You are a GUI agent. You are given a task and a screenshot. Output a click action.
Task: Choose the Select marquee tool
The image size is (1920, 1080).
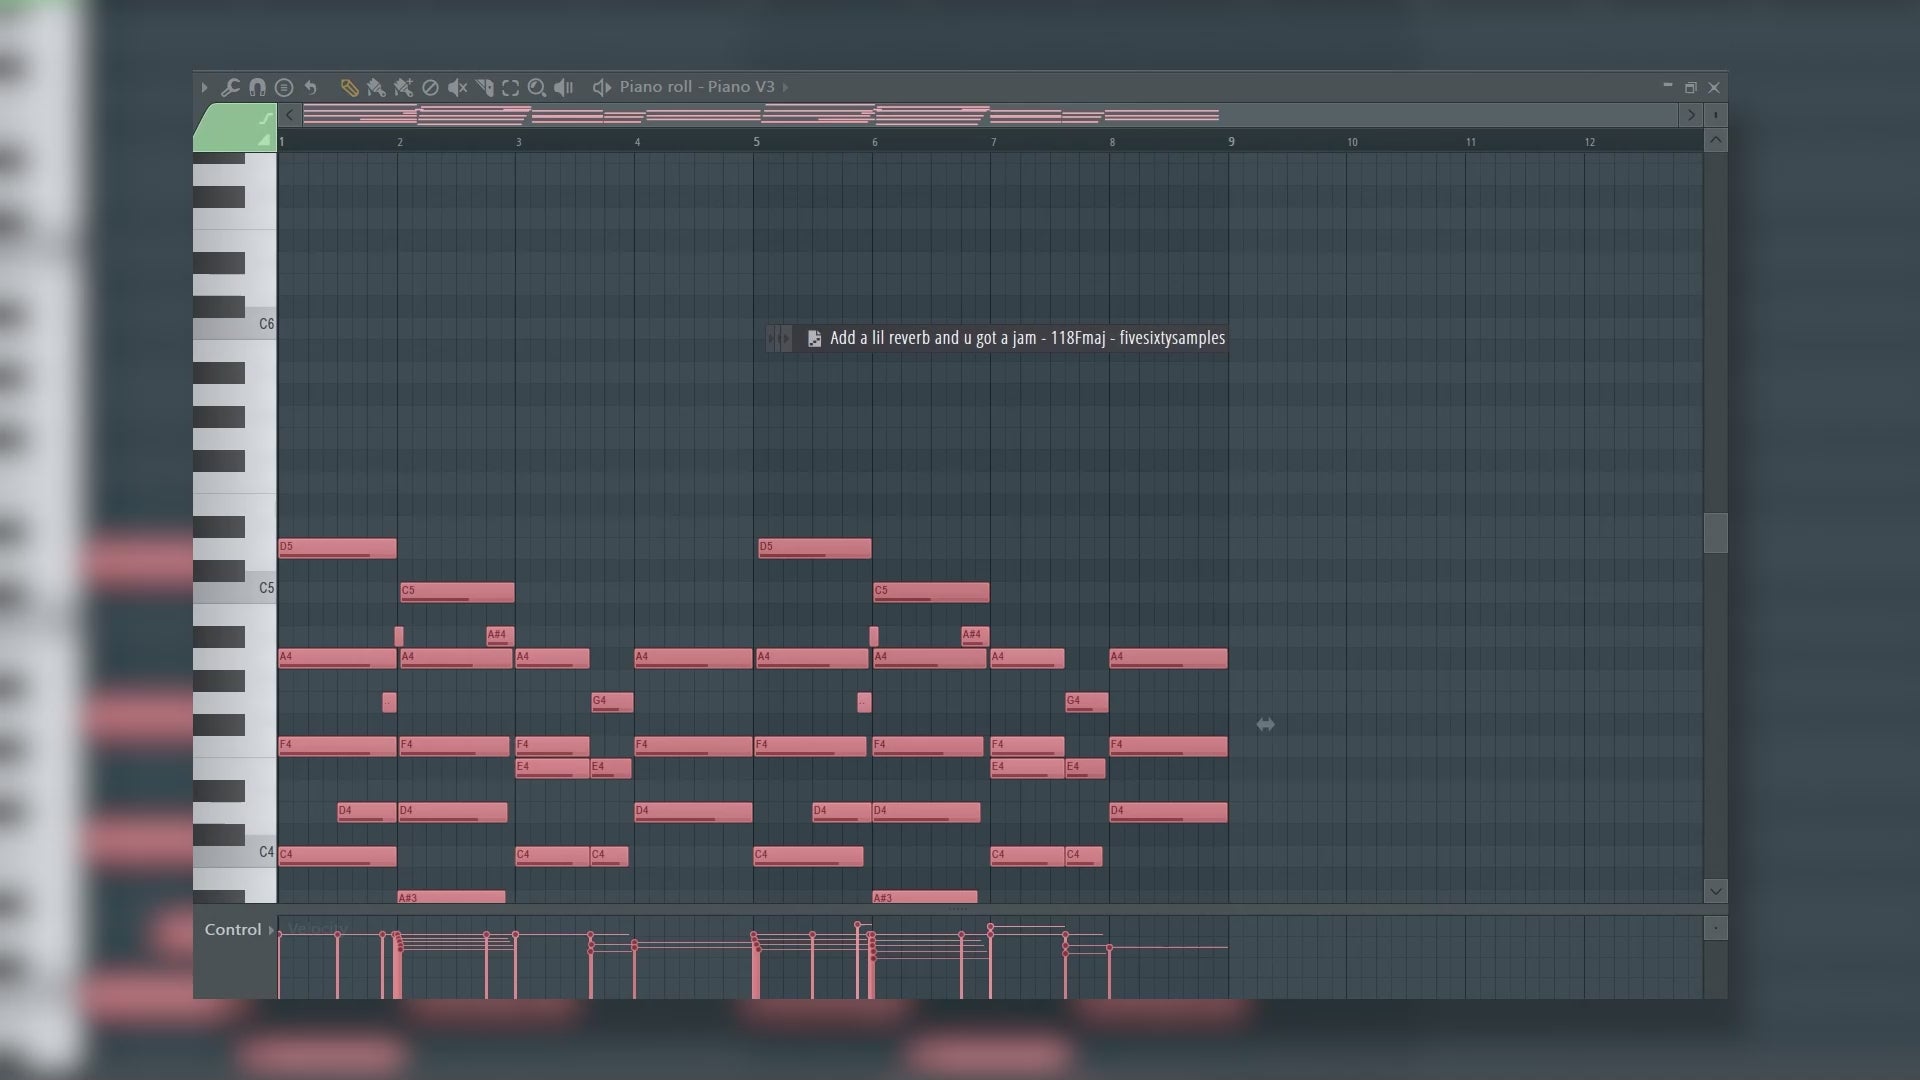coord(510,87)
